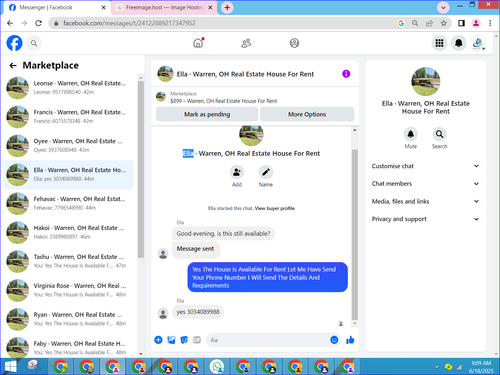
Task: Open the Facebook home logo
Action: pyautogui.click(x=14, y=43)
